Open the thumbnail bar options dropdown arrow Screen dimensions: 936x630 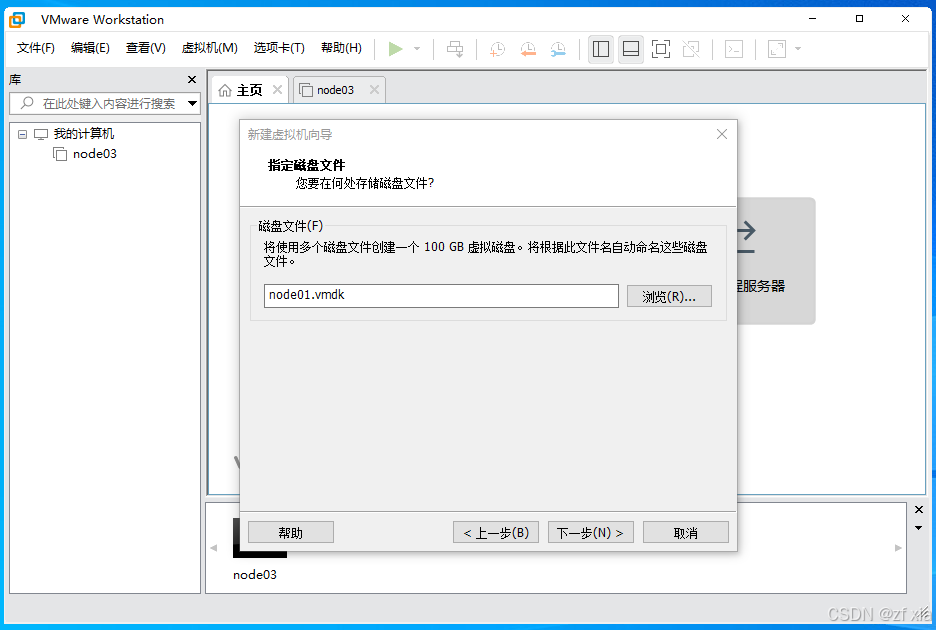(919, 528)
